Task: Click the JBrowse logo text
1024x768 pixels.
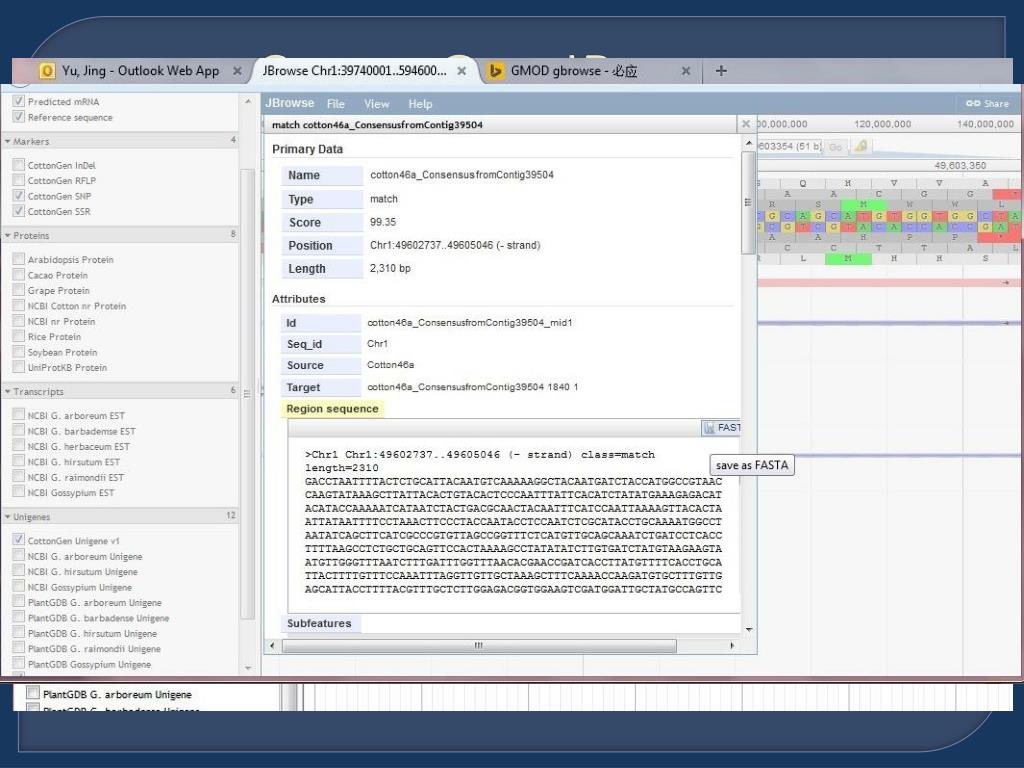Action: pos(289,103)
